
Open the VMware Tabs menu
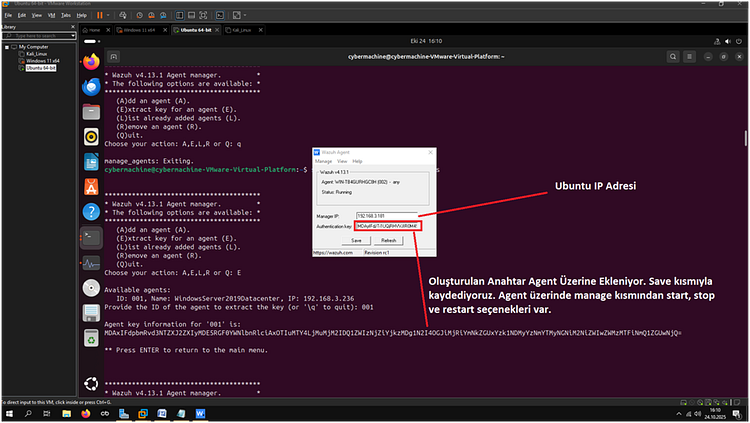[x=66, y=15]
